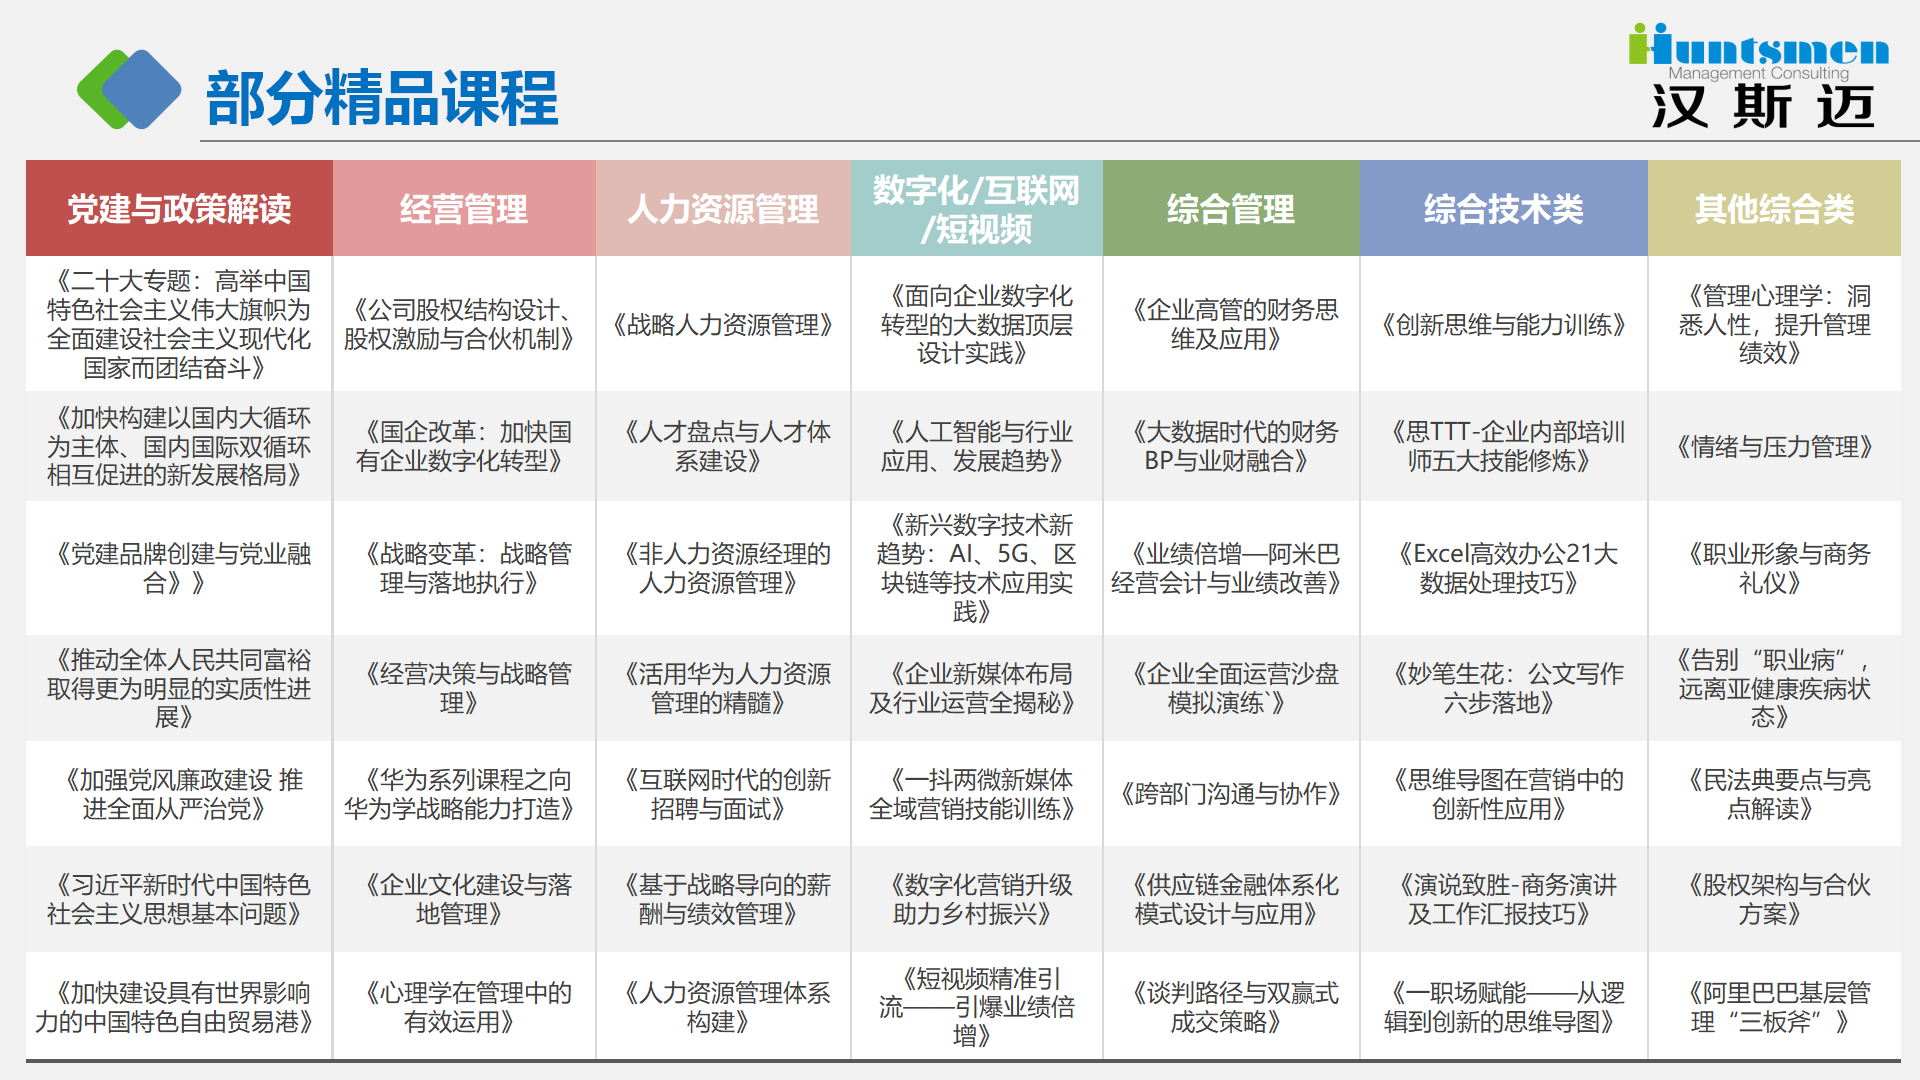Click the 短视频精准引流 course cell

pos(977,1006)
